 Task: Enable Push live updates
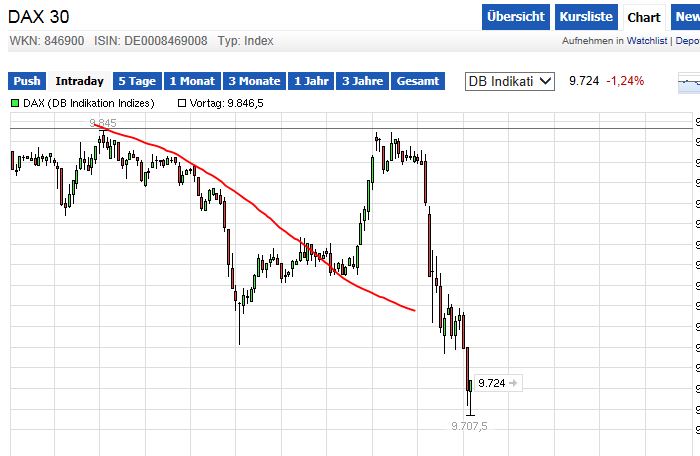click(27, 81)
